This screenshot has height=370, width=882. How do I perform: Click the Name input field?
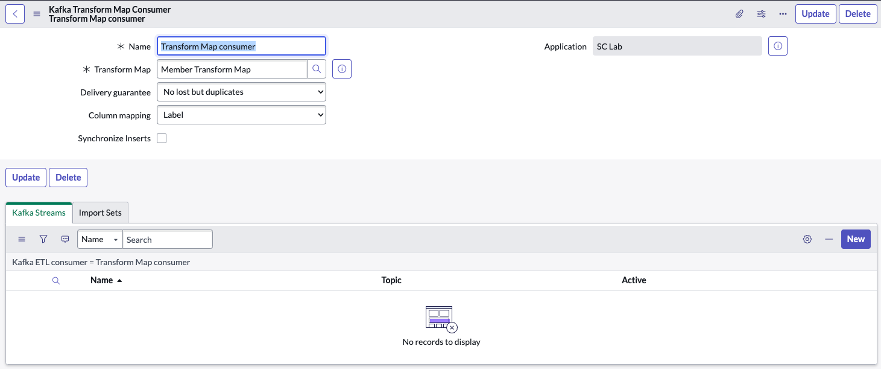tap(241, 47)
